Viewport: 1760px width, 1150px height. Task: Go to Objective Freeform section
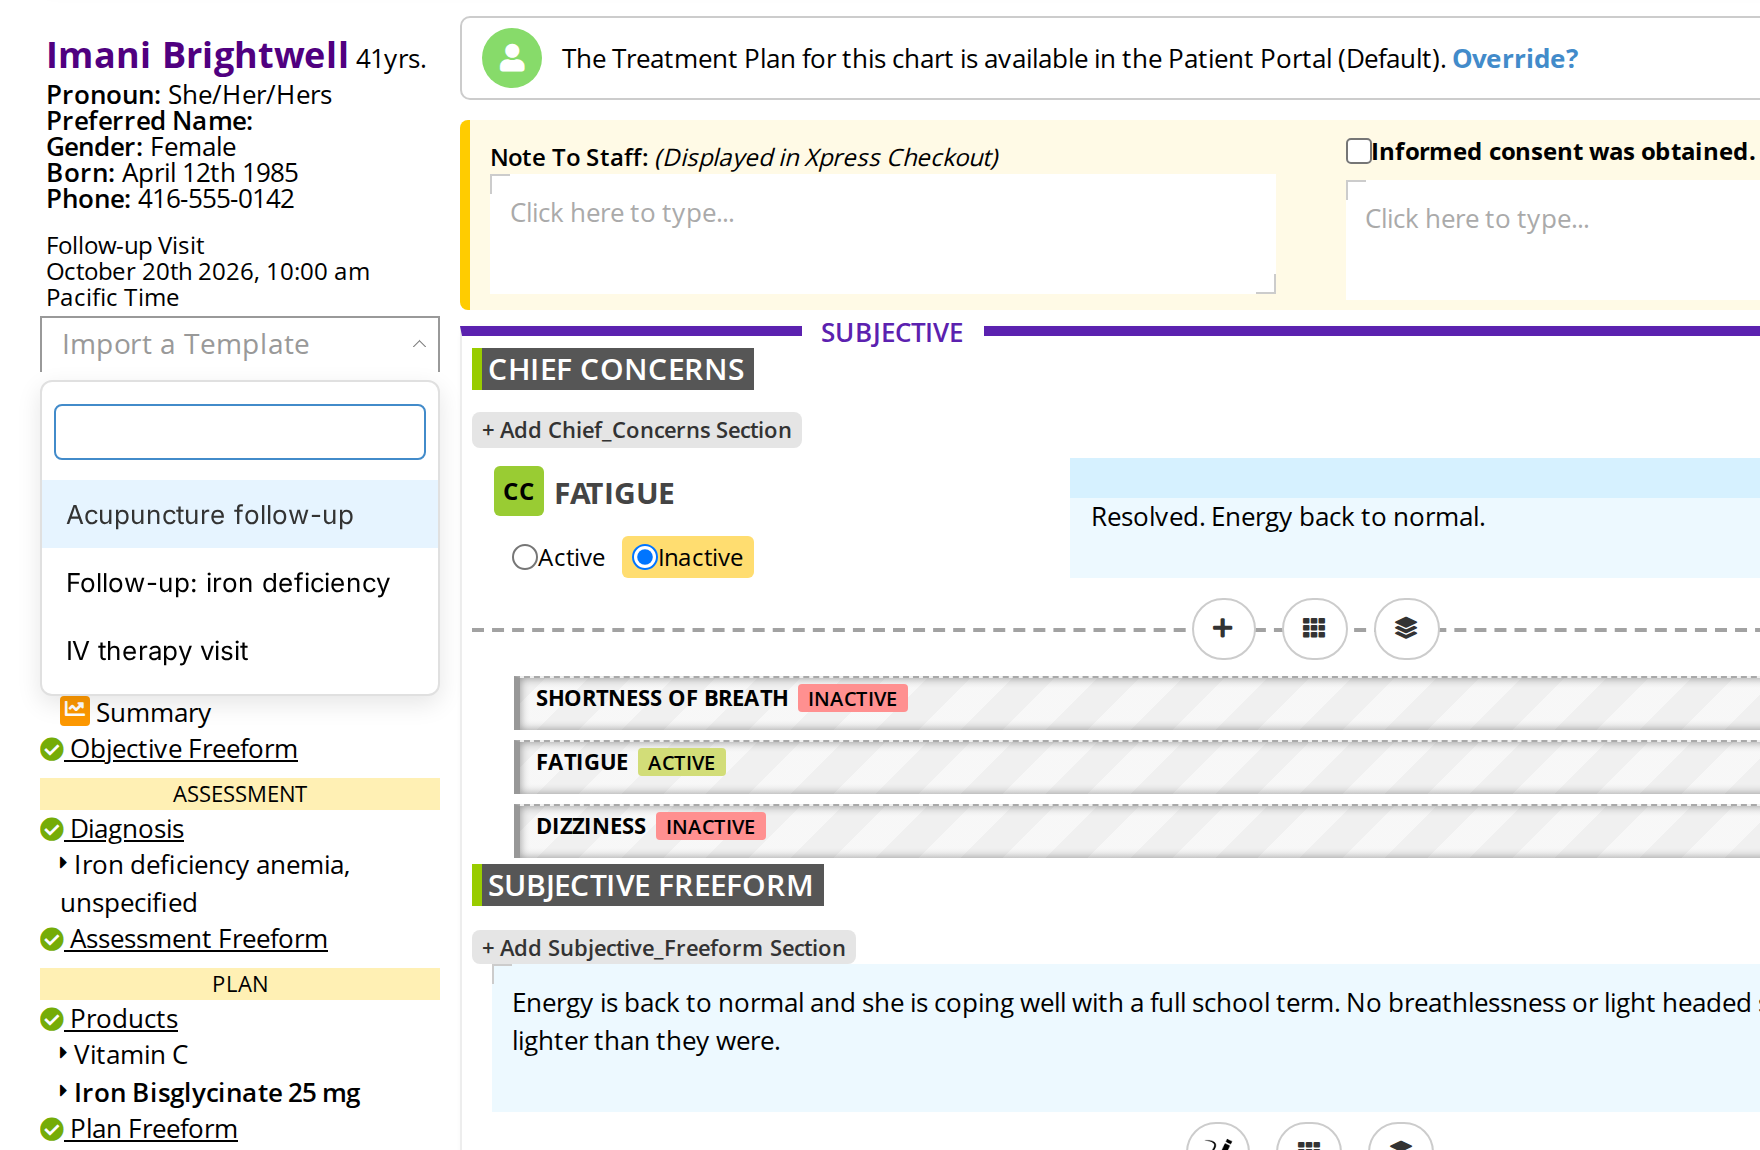(x=183, y=749)
